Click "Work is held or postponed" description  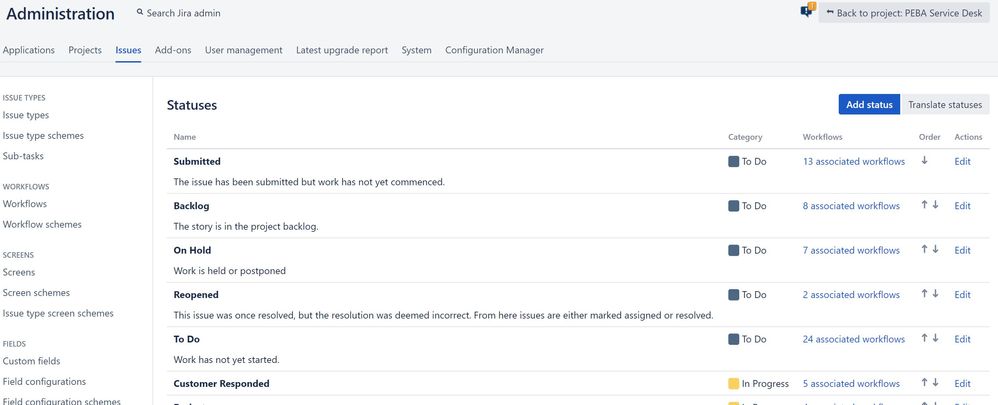tap(230, 271)
